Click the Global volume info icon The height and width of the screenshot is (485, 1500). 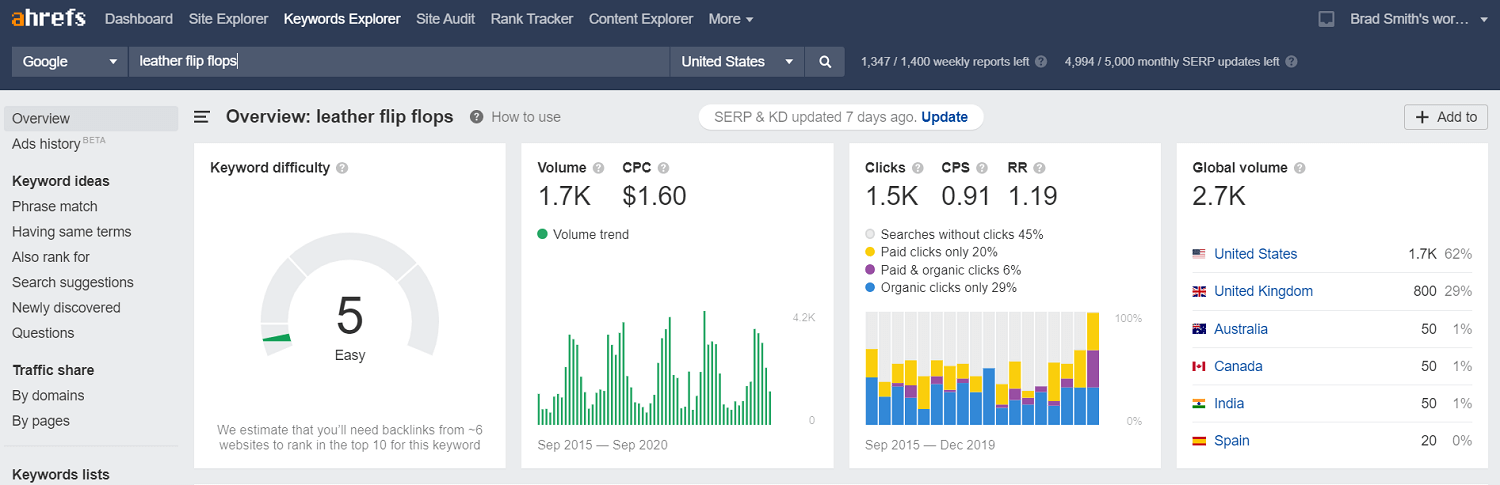1300,168
